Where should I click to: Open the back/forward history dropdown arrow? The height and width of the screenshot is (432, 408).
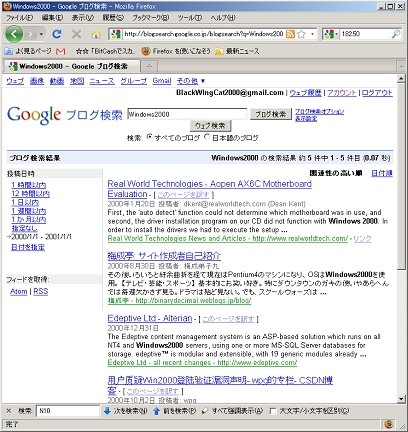pos(41,34)
